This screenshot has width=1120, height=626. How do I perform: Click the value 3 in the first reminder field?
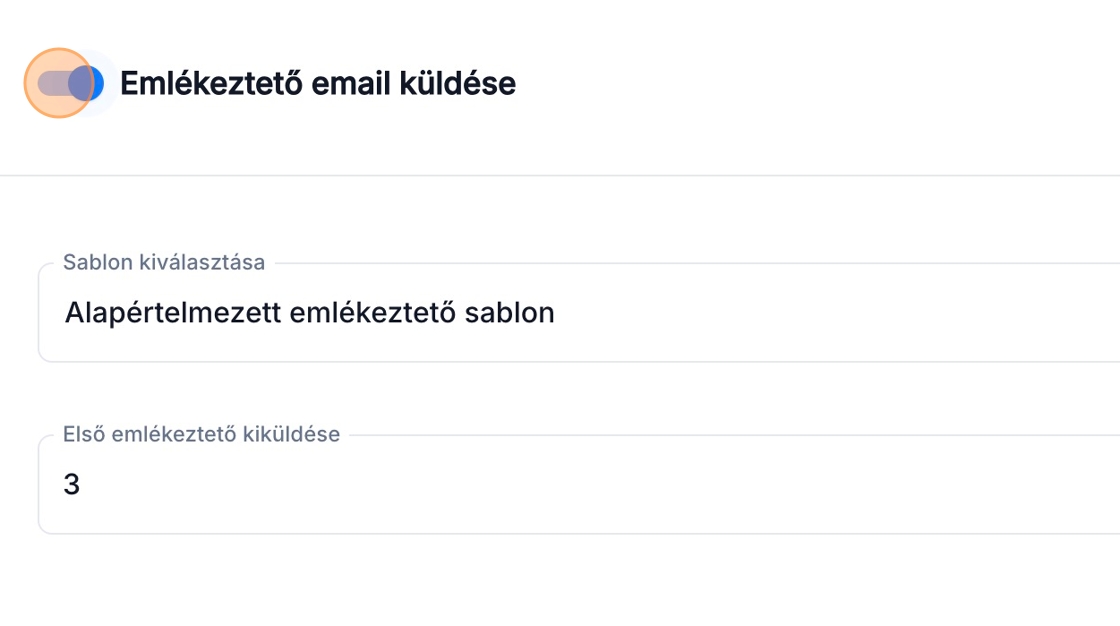pyautogui.click(x=72, y=485)
